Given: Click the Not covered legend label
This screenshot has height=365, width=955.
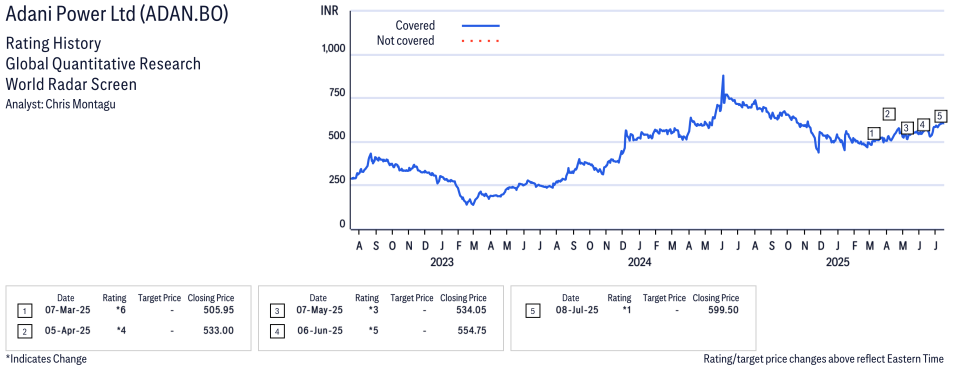Looking at the screenshot, I should click(x=405, y=41).
